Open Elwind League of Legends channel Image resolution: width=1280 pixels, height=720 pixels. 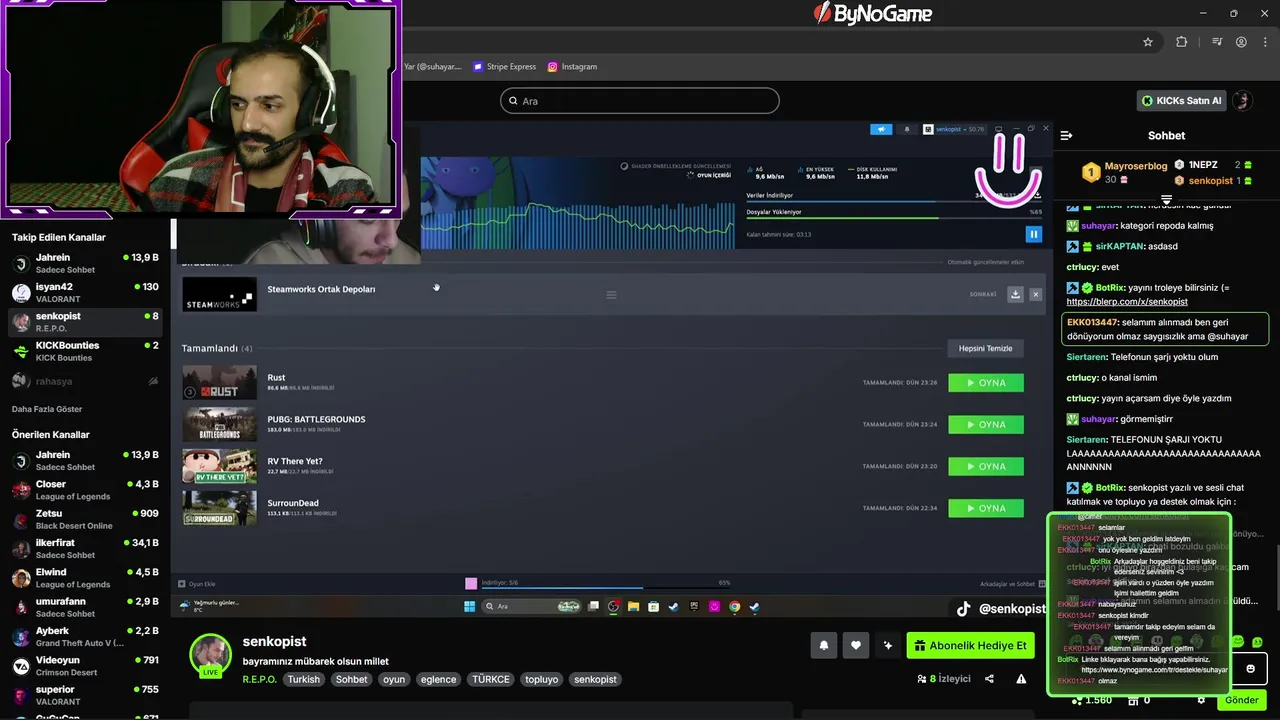tap(86, 578)
